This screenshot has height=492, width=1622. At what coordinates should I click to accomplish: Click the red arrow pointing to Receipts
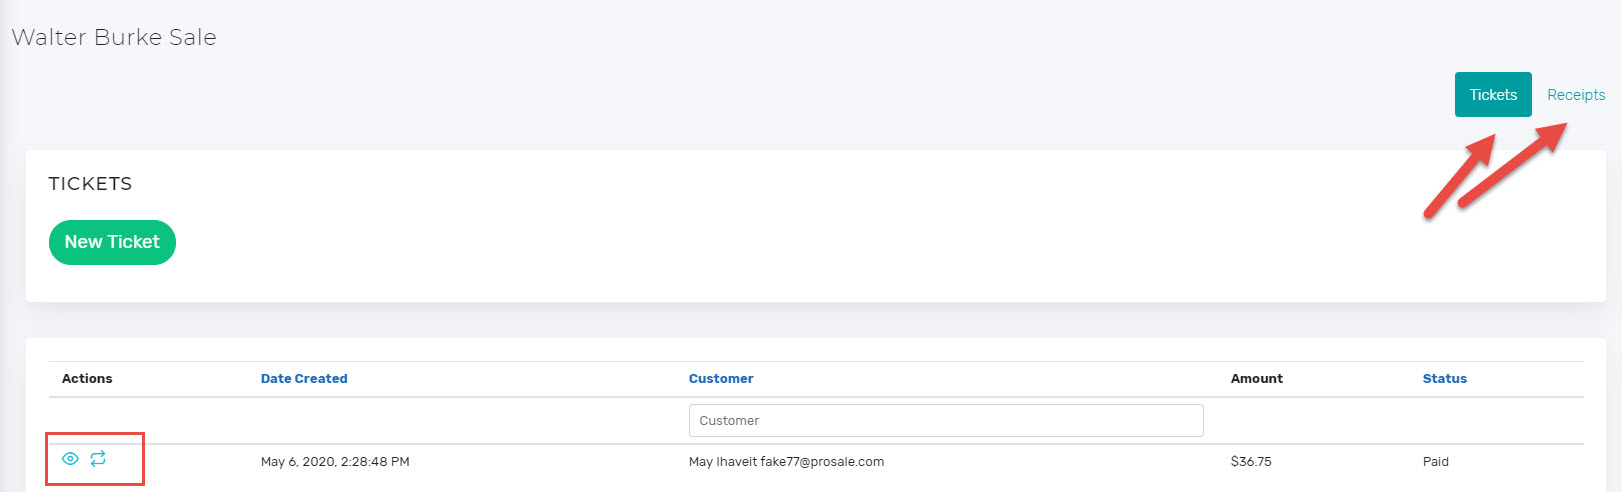(1512, 165)
